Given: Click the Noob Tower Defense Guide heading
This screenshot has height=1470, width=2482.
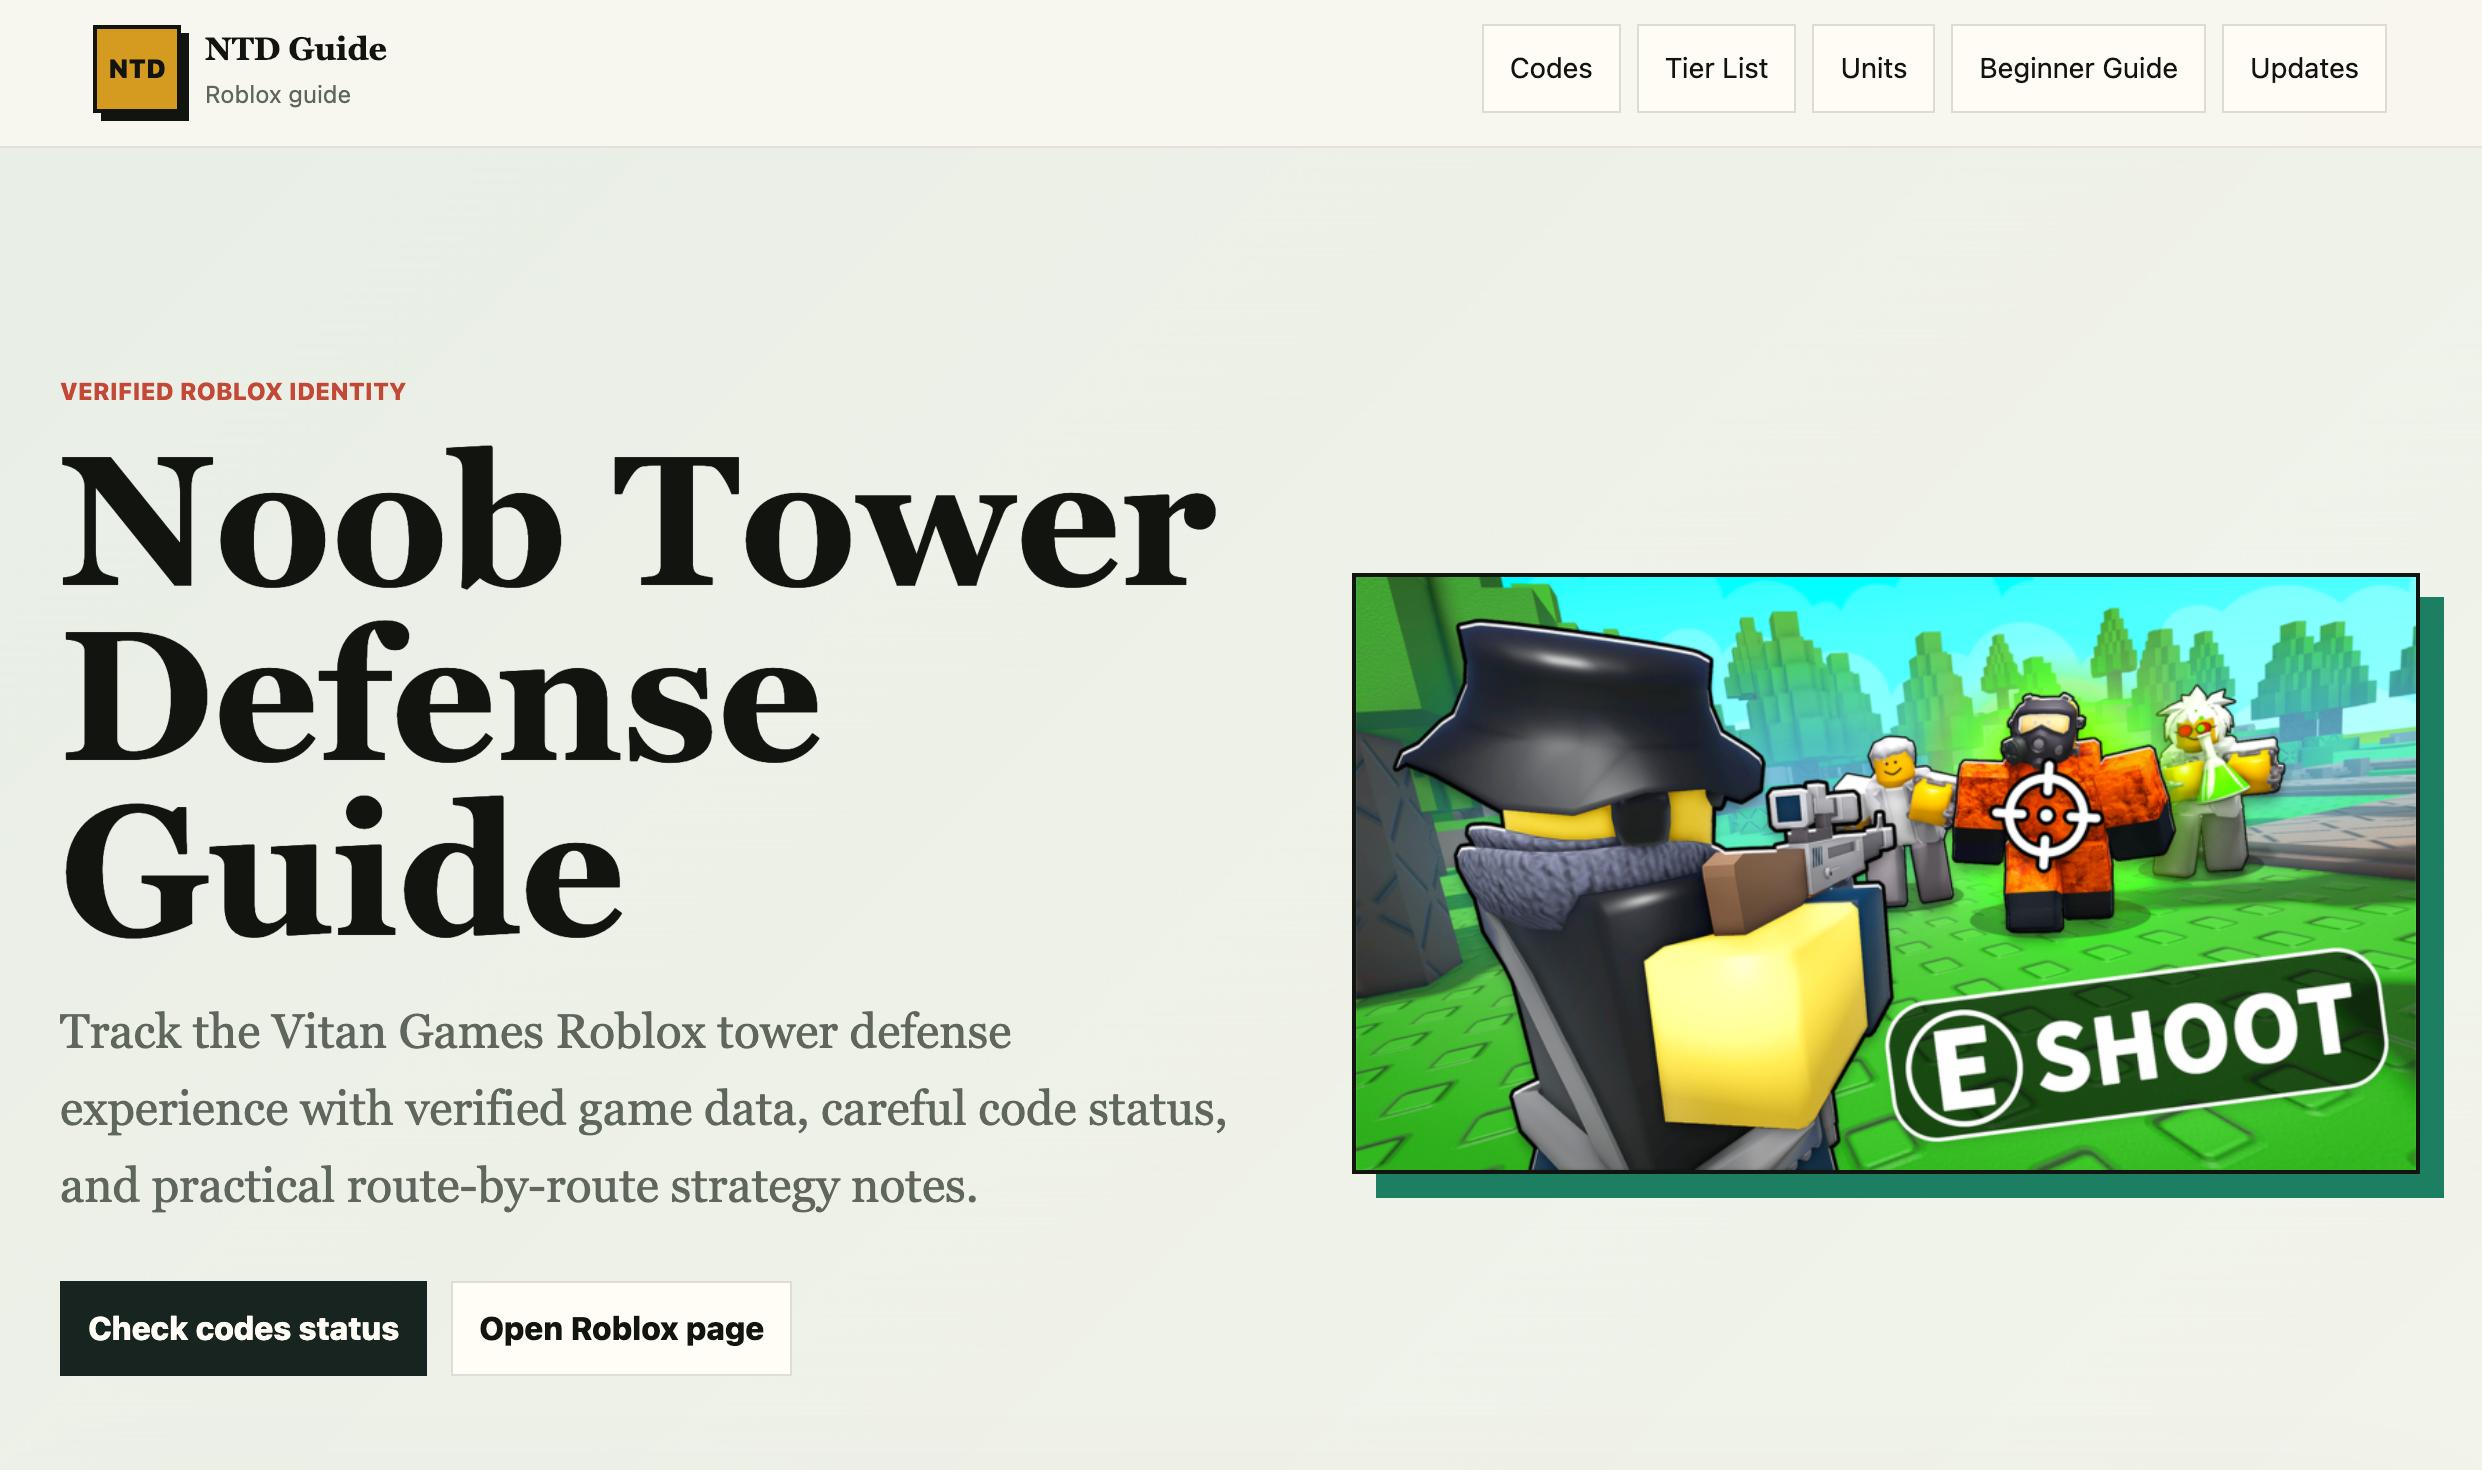Looking at the screenshot, I should point(640,693).
